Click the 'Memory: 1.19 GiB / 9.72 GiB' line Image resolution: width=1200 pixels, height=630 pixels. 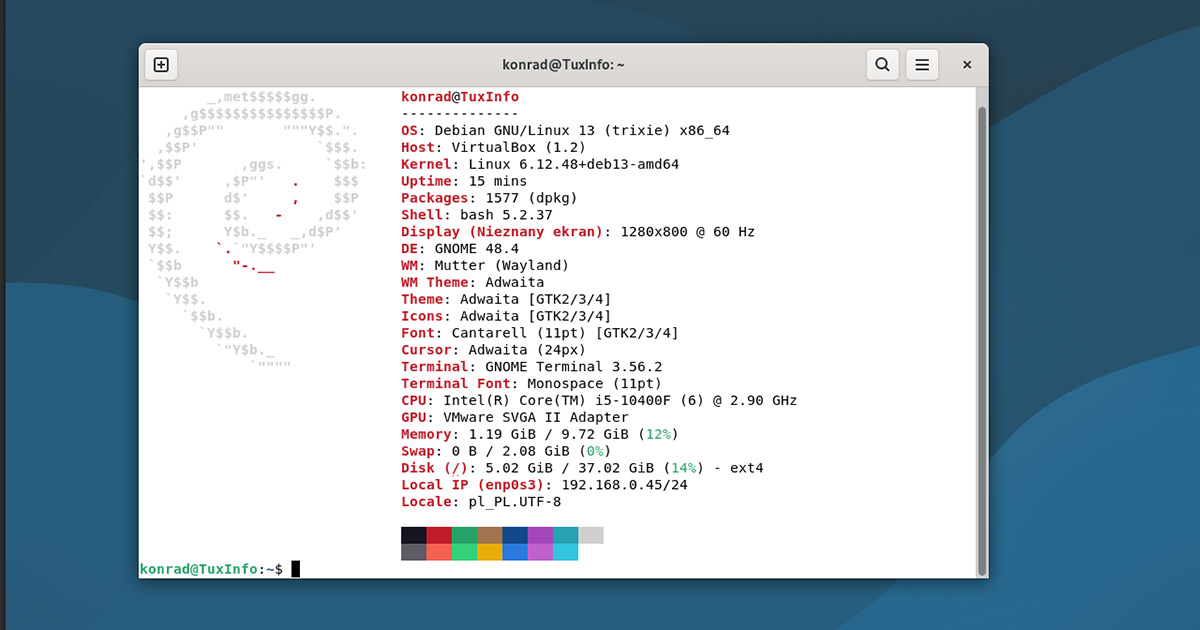coord(540,434)
